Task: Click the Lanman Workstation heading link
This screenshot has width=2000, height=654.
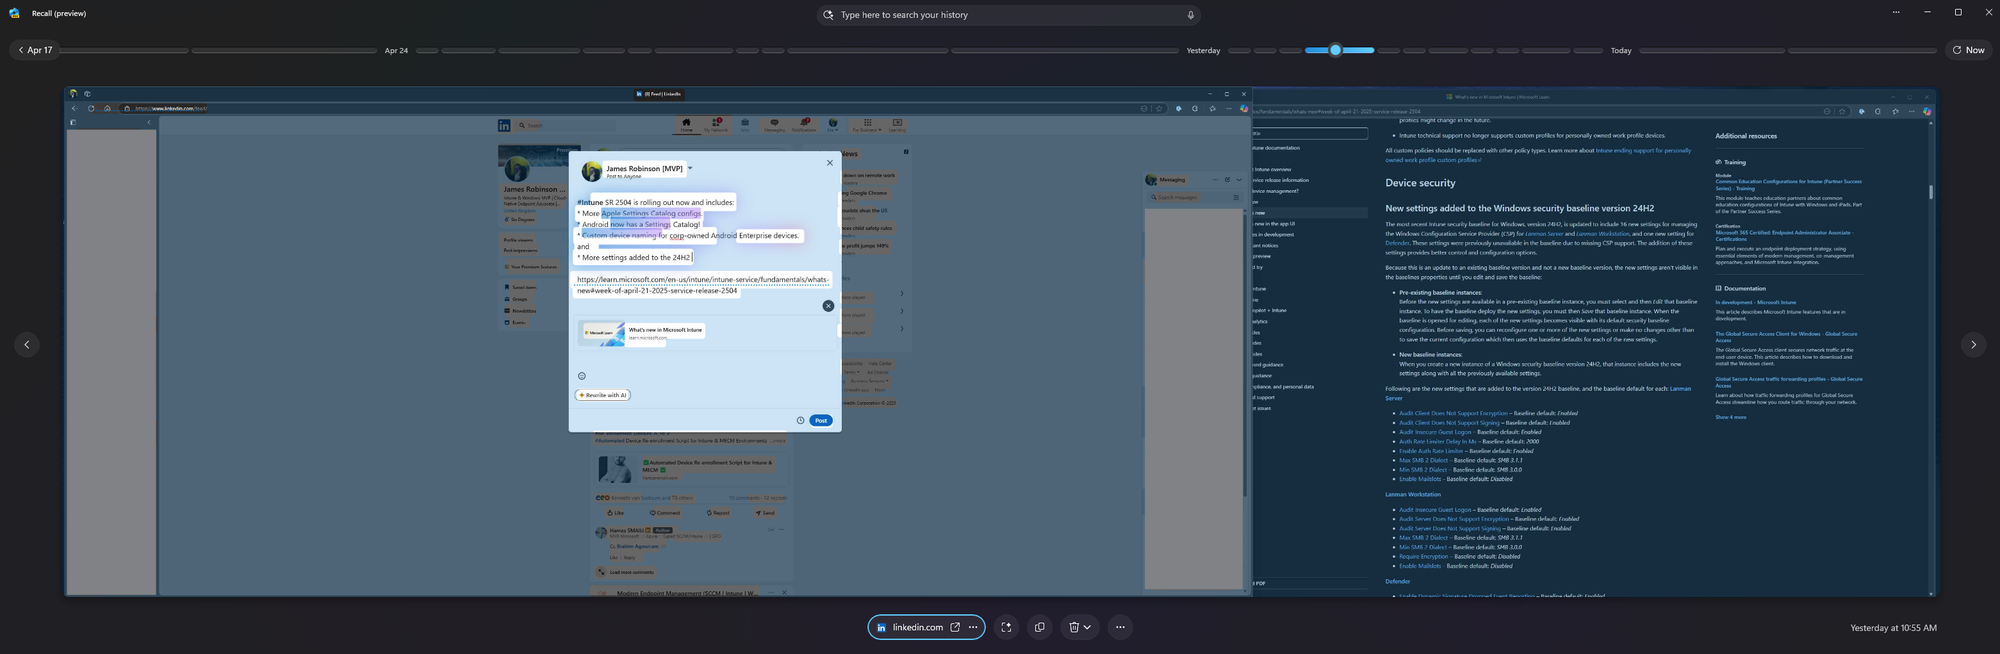Action: (x=1413, y=494)
